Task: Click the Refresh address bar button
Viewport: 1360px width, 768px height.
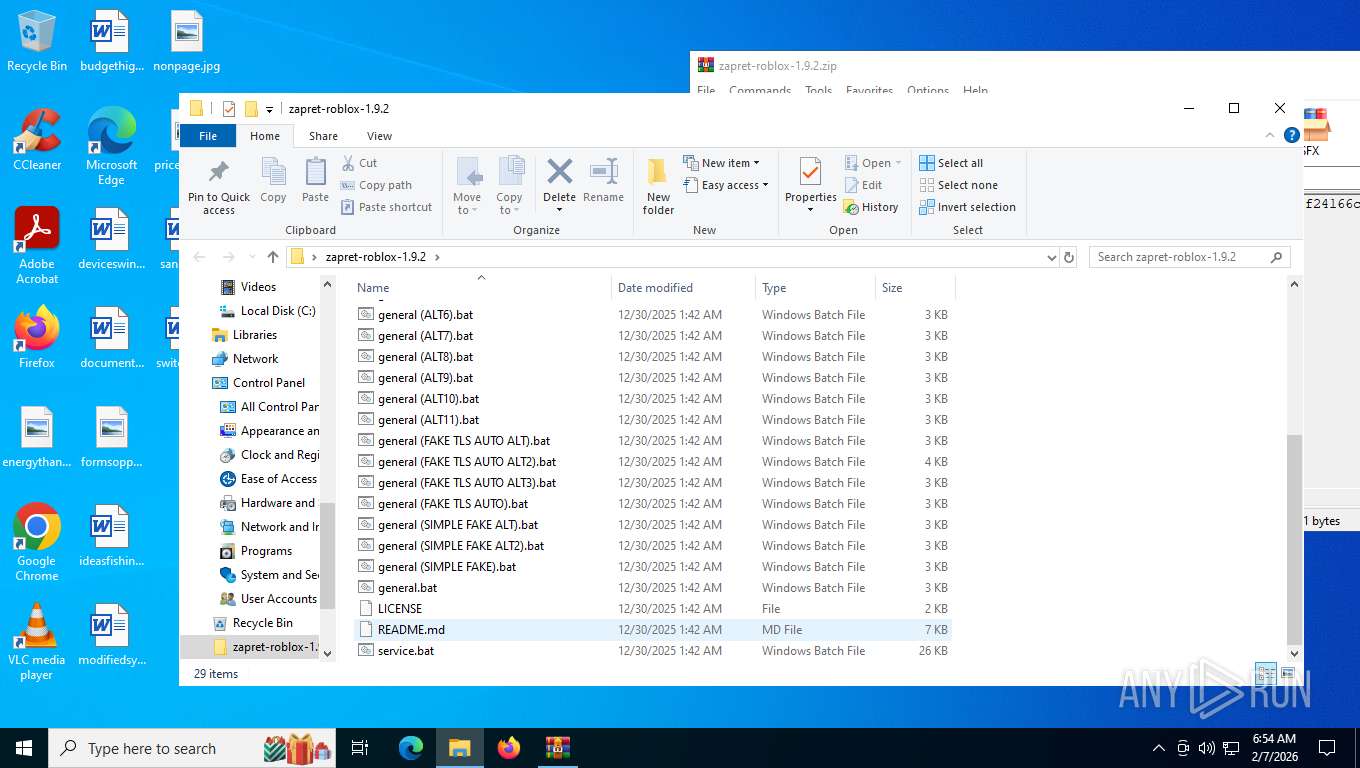Action: 1069,257
